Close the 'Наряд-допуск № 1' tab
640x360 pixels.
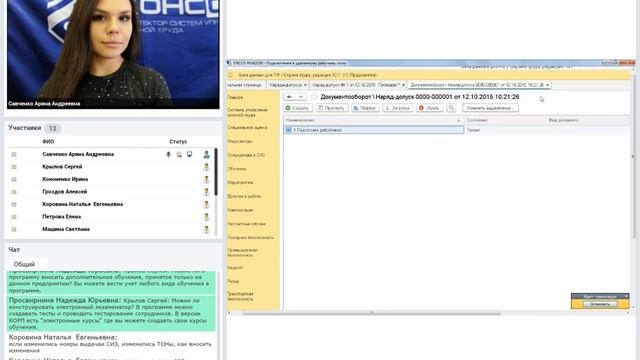[x=403, y=85]
